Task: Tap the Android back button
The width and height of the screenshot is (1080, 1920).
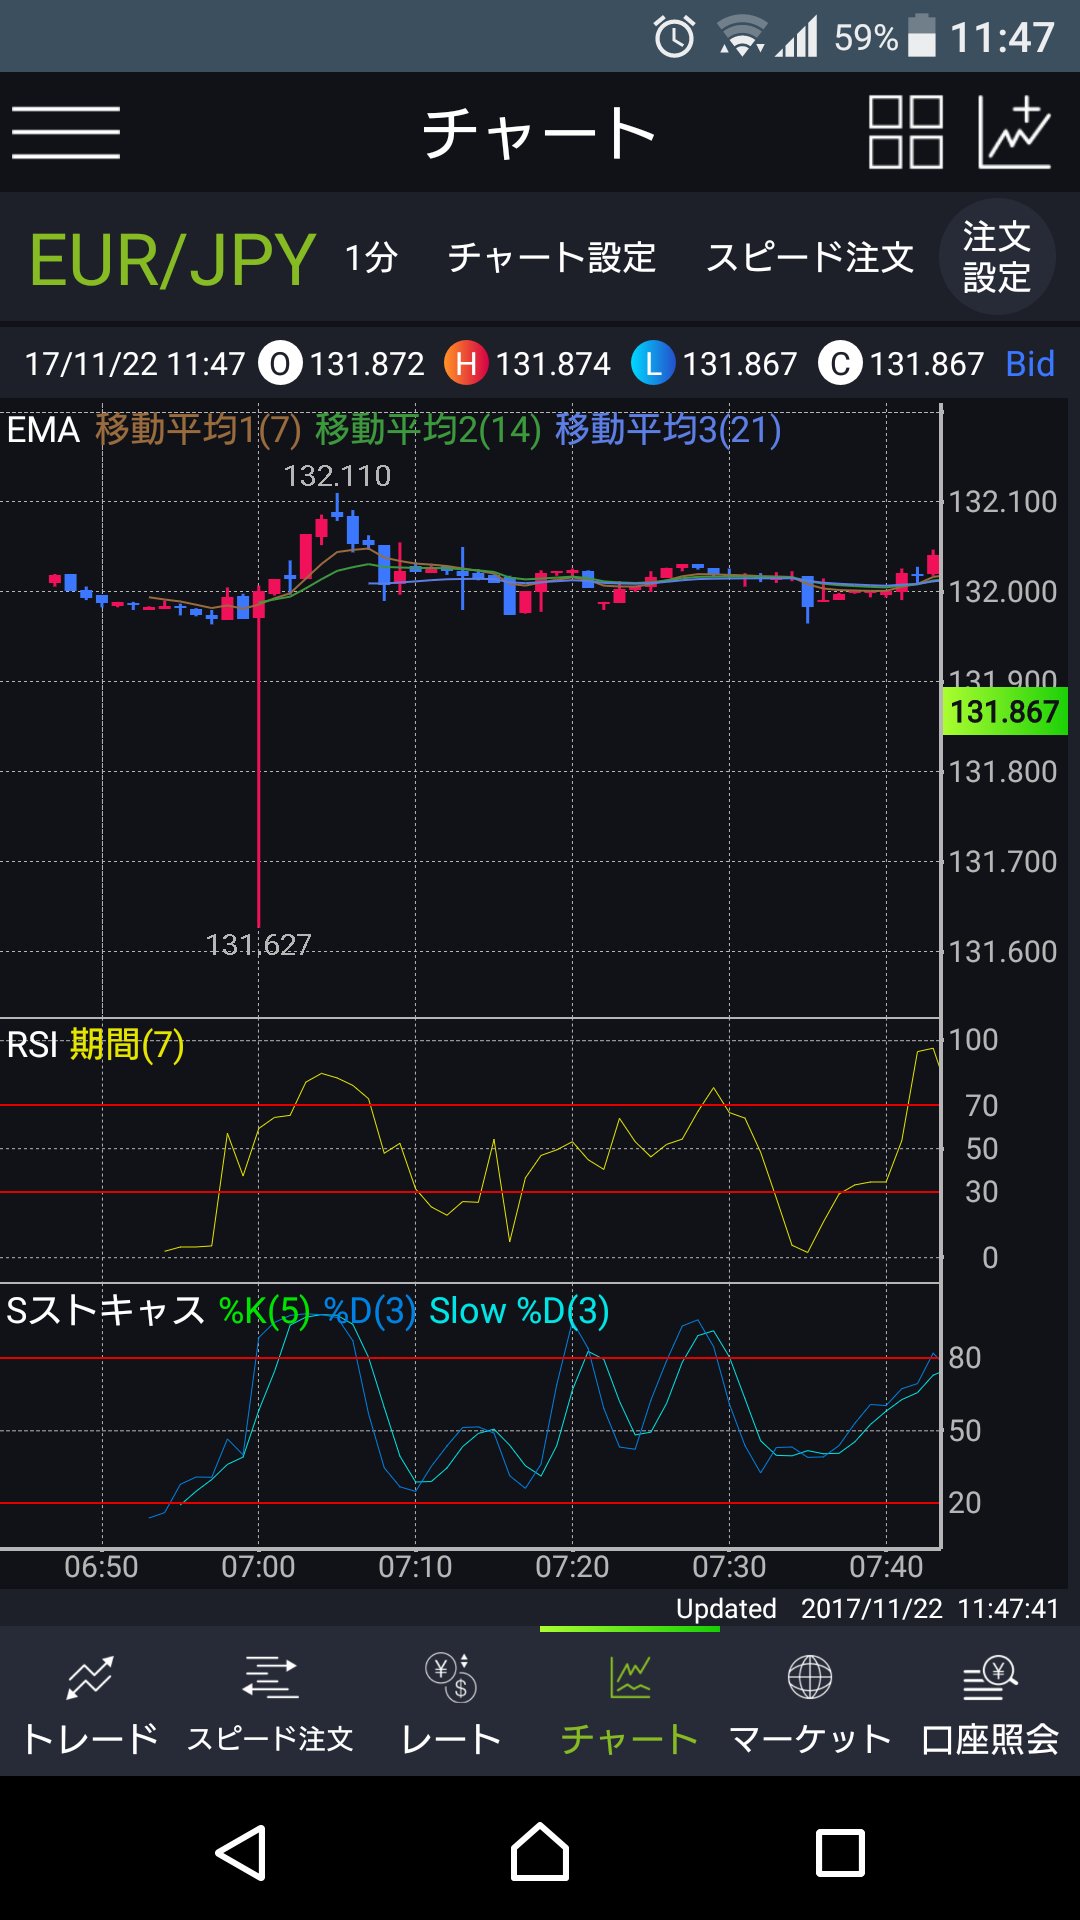Action: tap(241, 1853)
